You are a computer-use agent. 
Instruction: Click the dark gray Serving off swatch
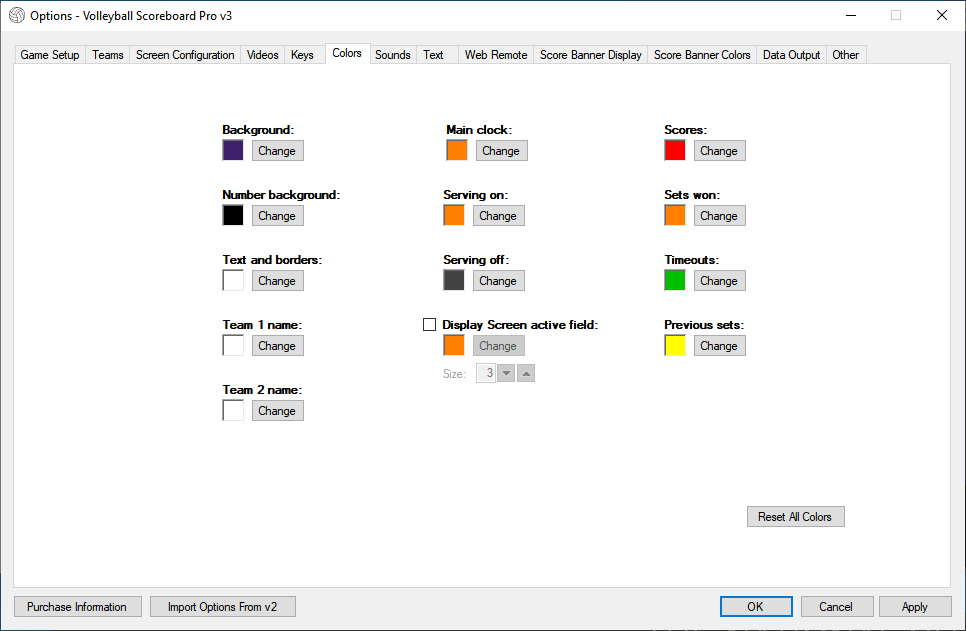pos(454,280)
